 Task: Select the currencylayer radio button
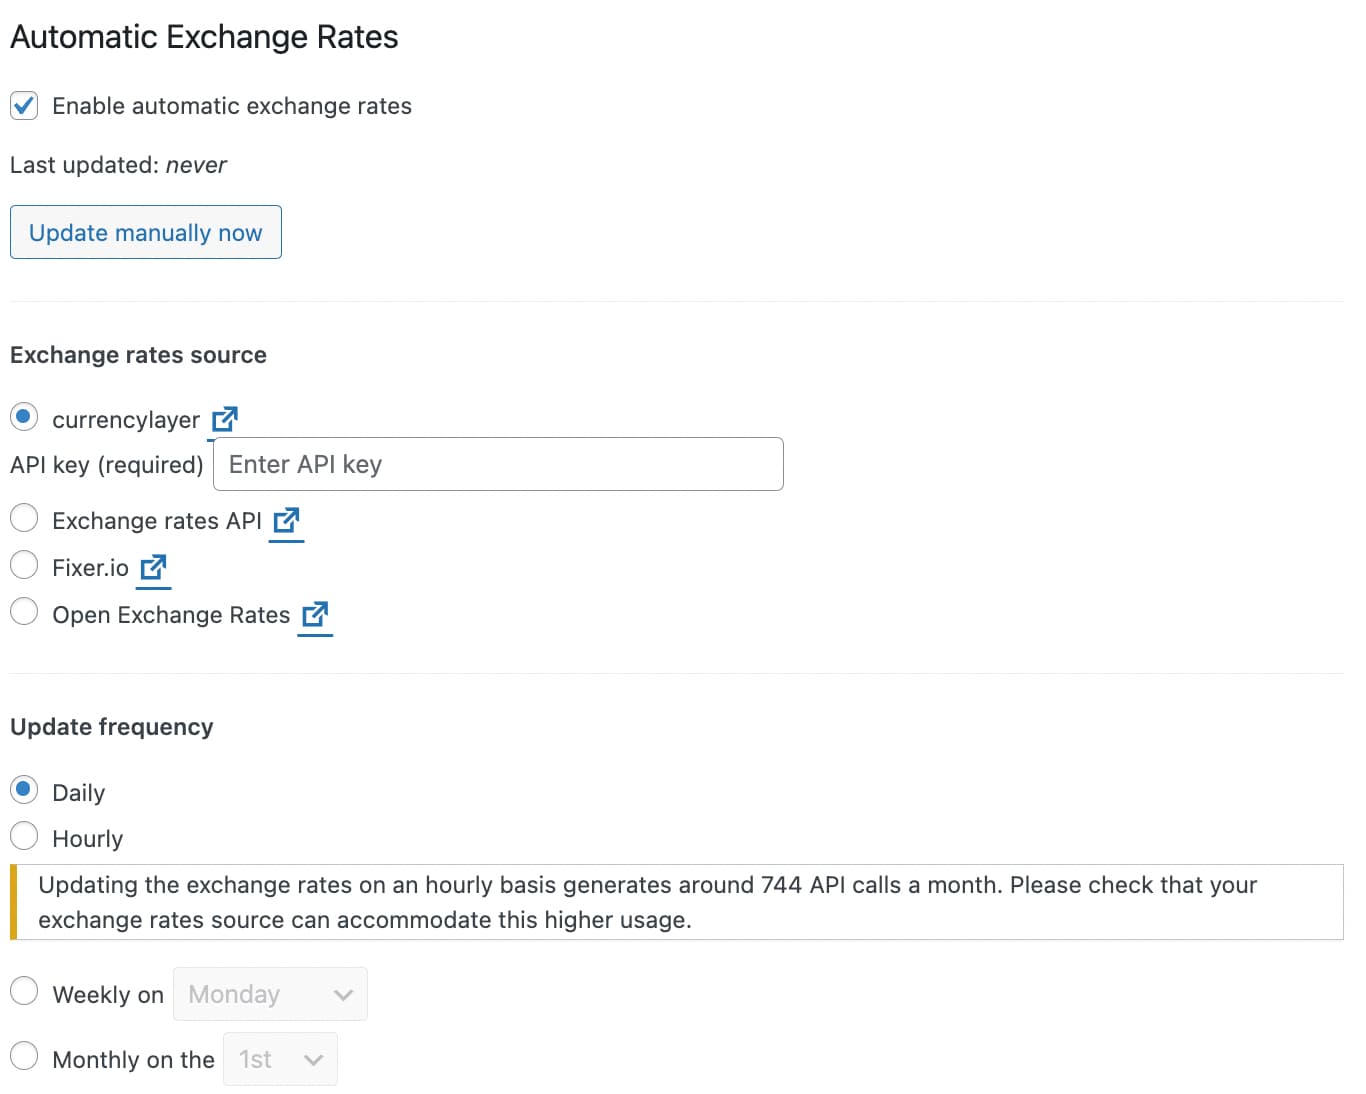24,416
